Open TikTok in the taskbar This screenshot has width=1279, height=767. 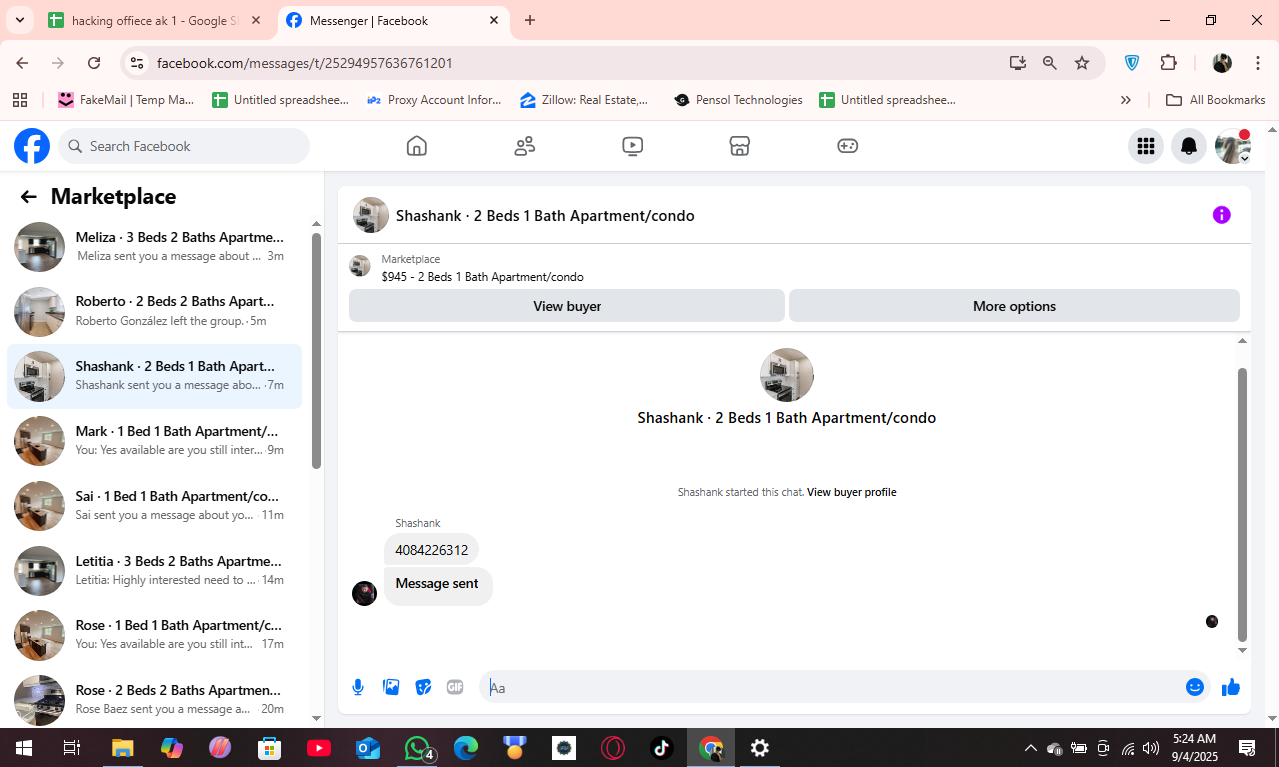662,747
